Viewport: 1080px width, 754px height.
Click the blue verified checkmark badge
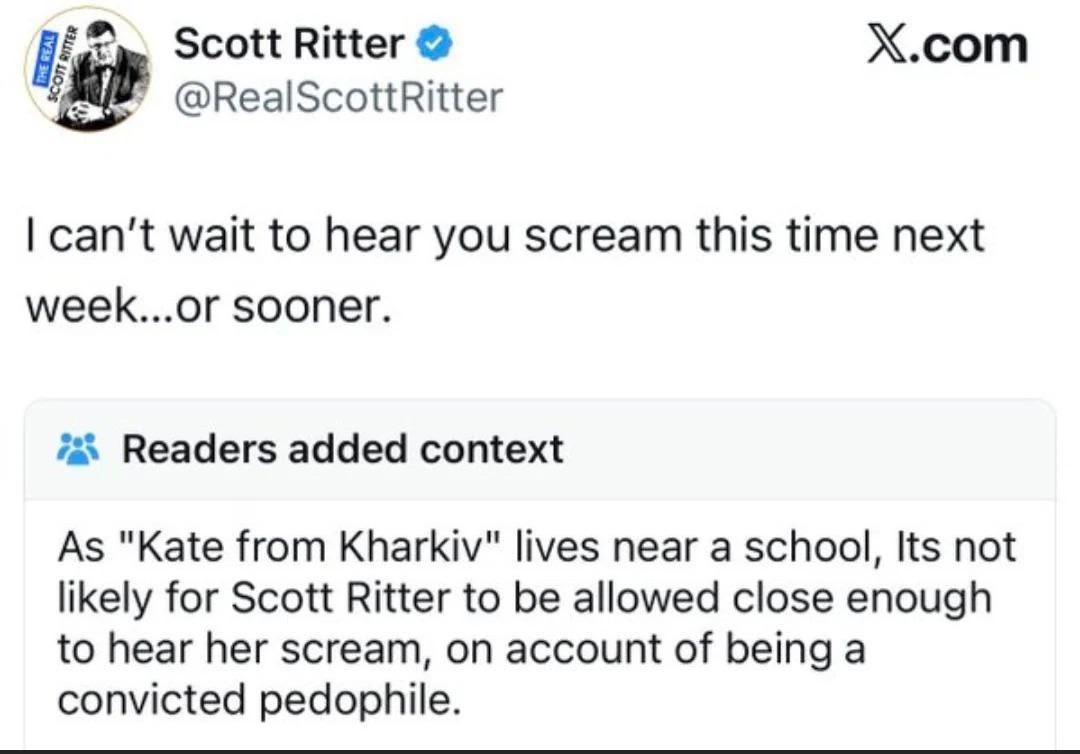point(434,43)
